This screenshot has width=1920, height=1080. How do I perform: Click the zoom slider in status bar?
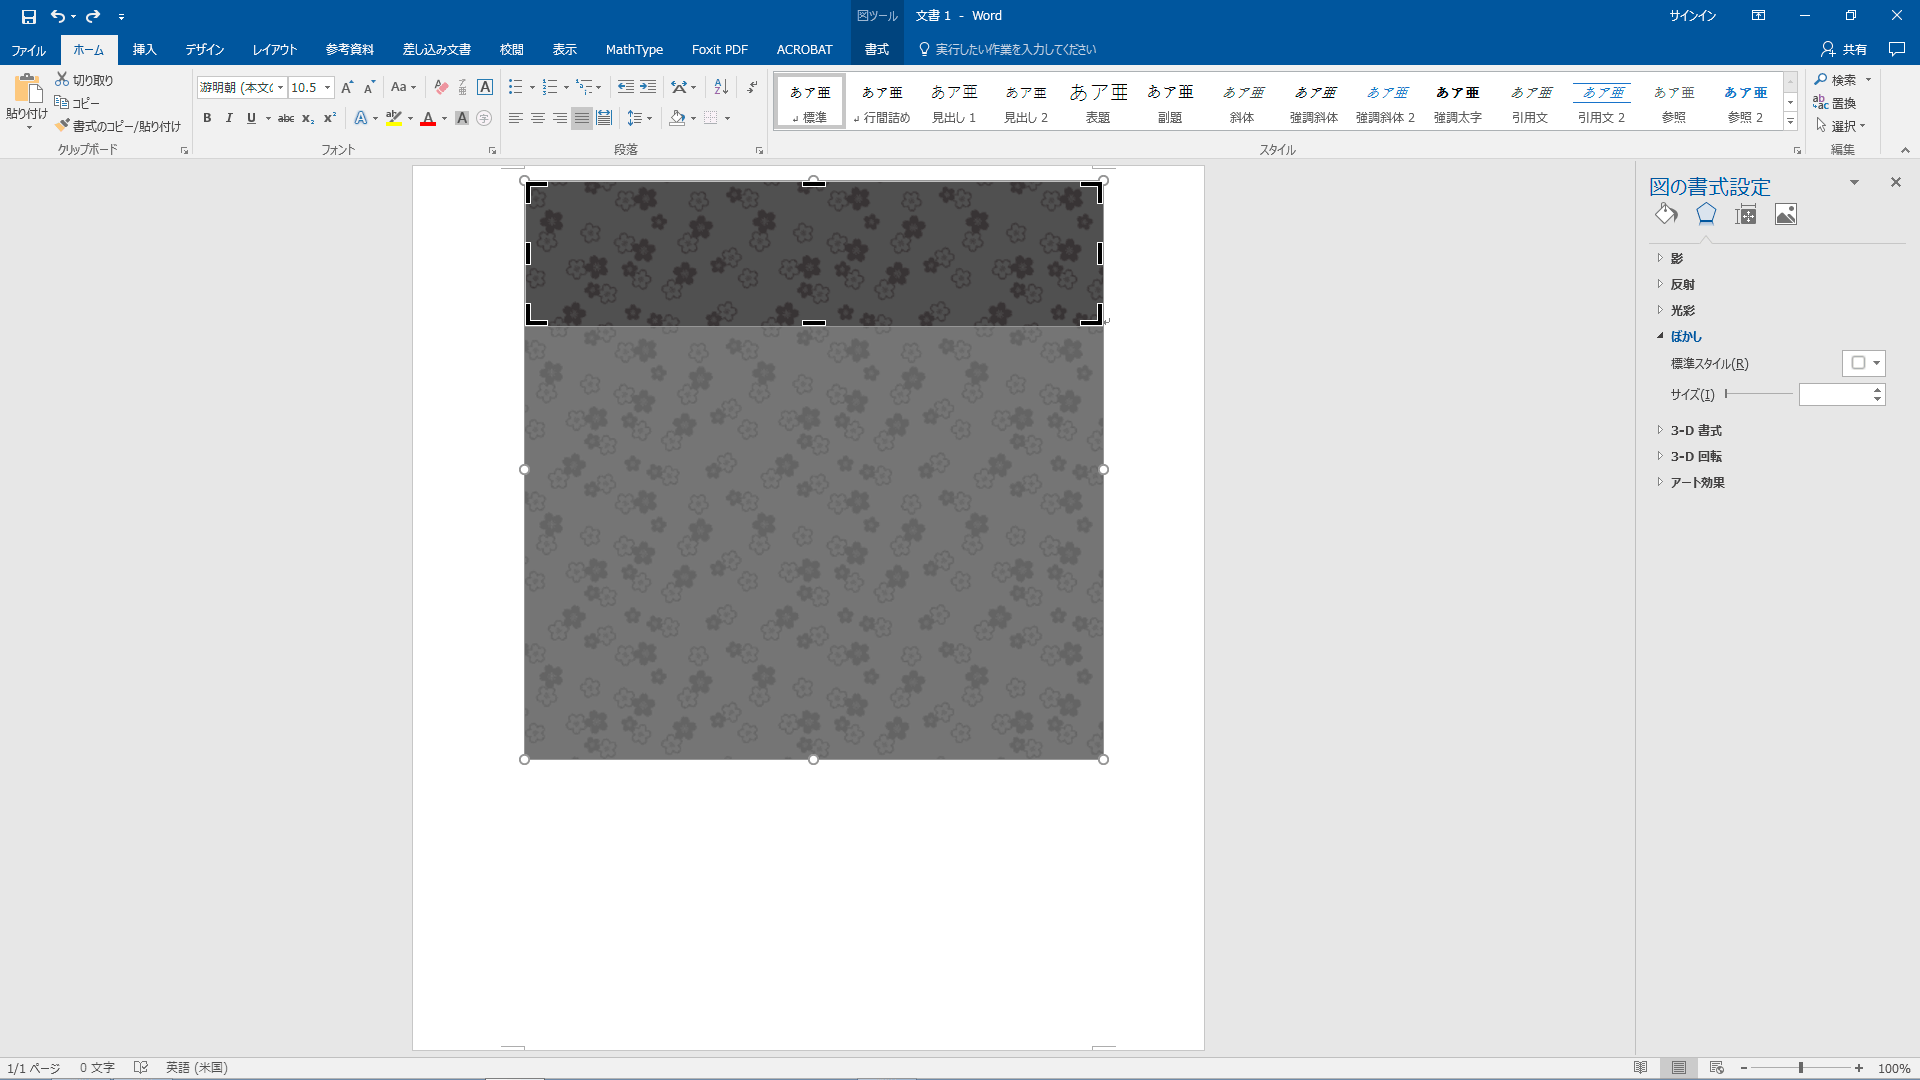[1801, 1068]
